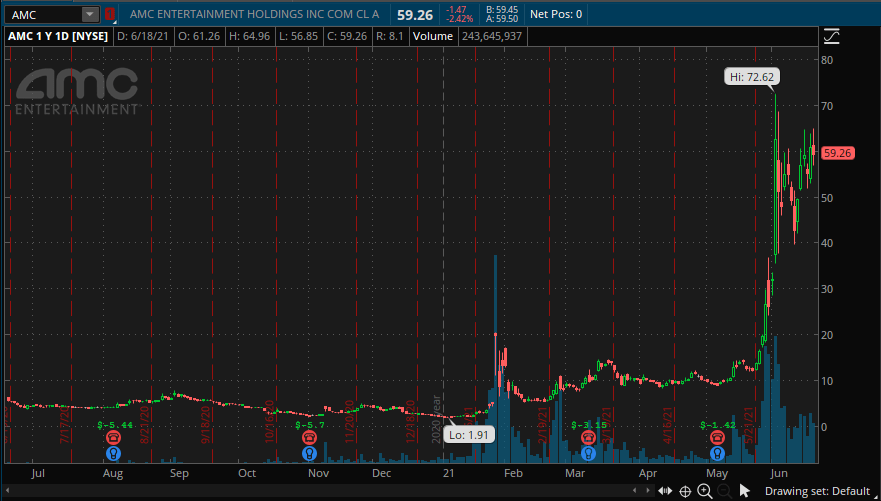The height and width of the screenshot is (501, 881).
Task: Click the $-5.7 earnings estimate label
Action: click(308, 425)
